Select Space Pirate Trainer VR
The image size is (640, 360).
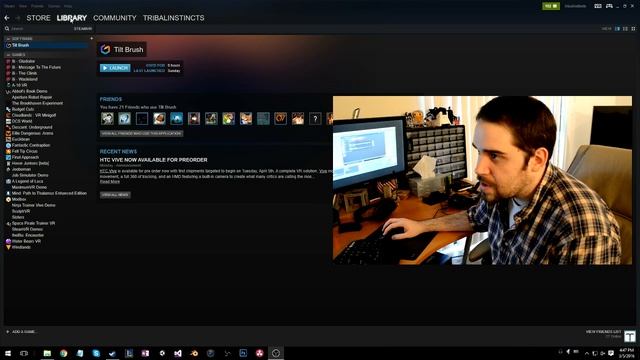[33, 223]
